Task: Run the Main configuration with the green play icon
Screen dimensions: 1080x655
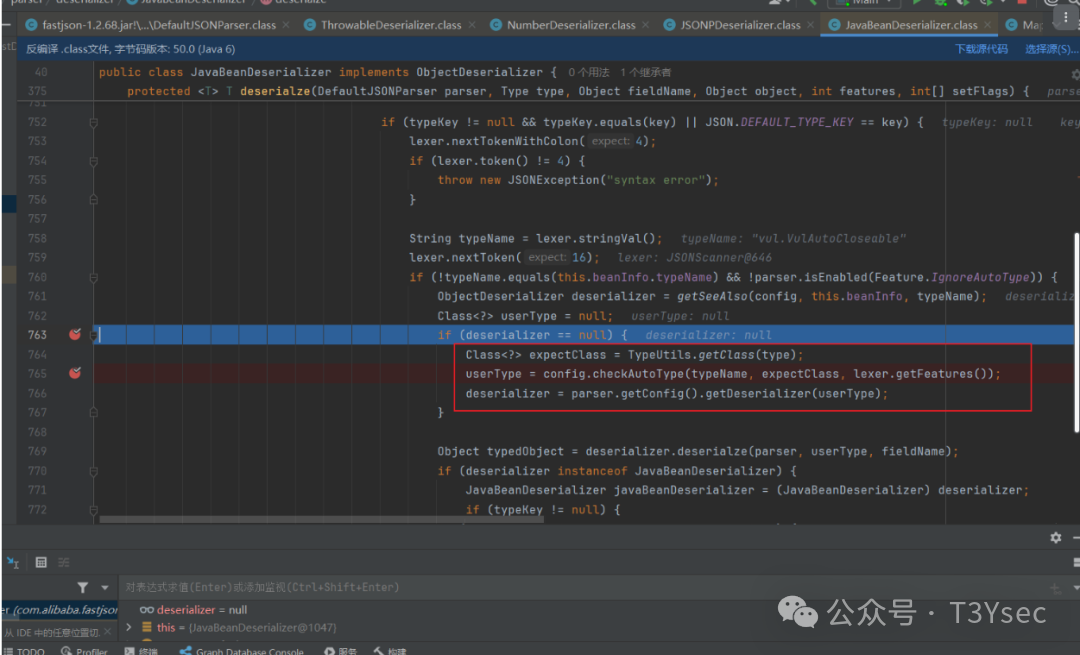Action: [917, 3]
